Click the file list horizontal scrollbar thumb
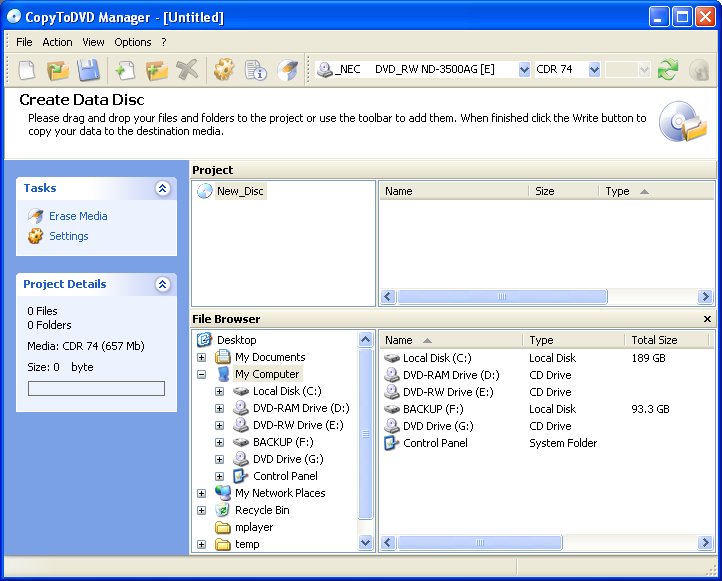Image resolution: width=722 pixels, height=581 pixels. [480, 542]
